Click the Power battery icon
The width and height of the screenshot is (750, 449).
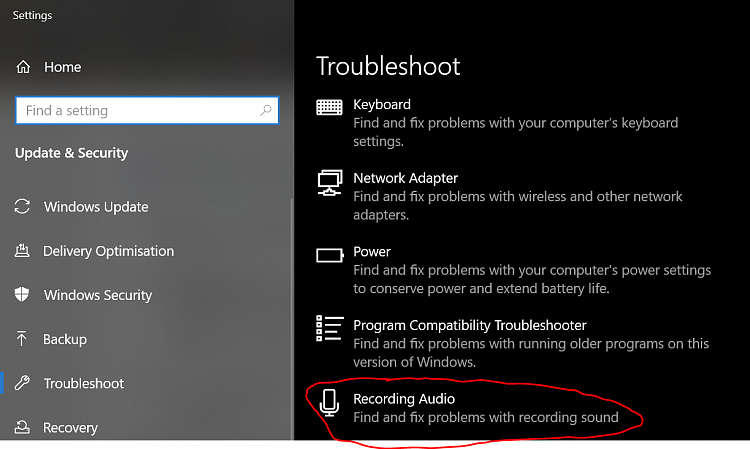(329, 255)
